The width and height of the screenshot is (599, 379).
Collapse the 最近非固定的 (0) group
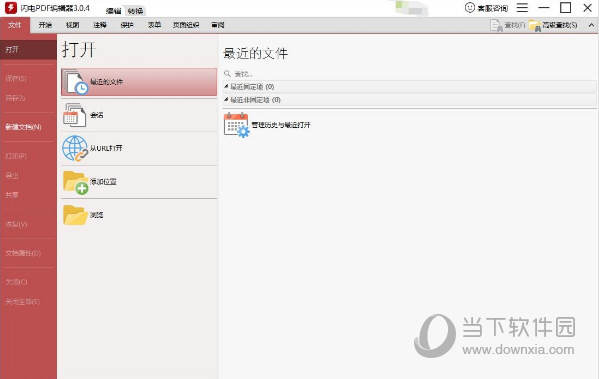tap(226, 100)
